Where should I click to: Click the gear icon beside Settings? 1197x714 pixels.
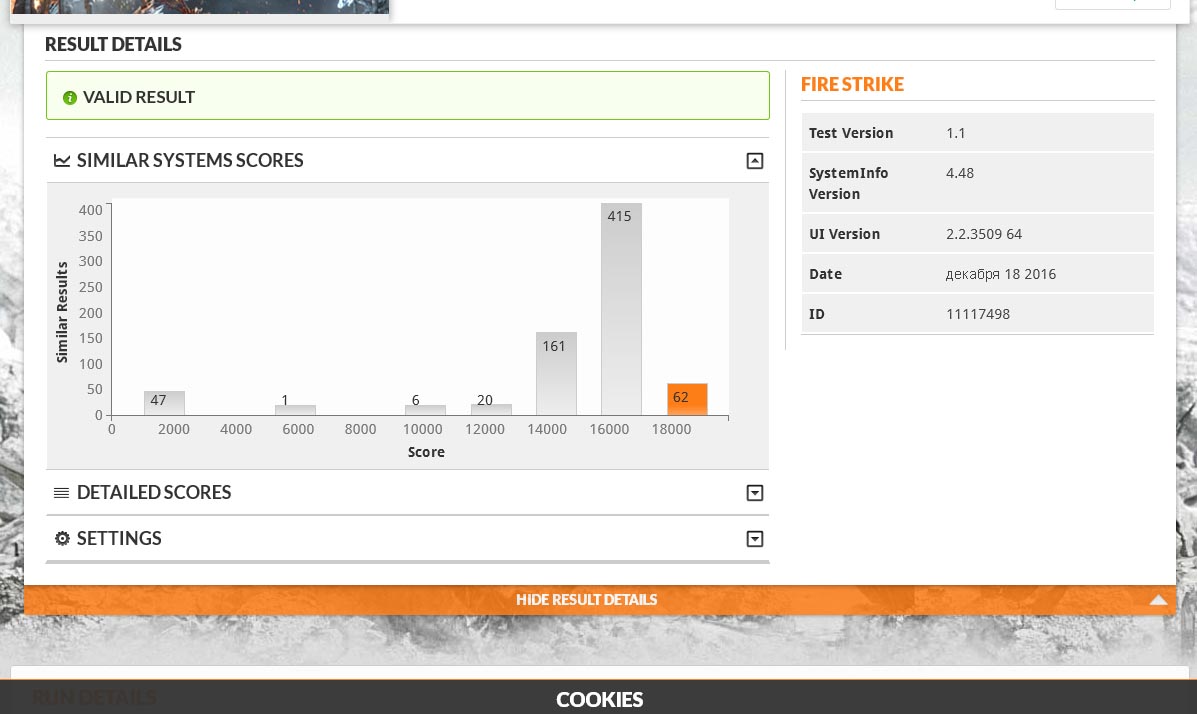pyautogui.click(x=62, y=538)
